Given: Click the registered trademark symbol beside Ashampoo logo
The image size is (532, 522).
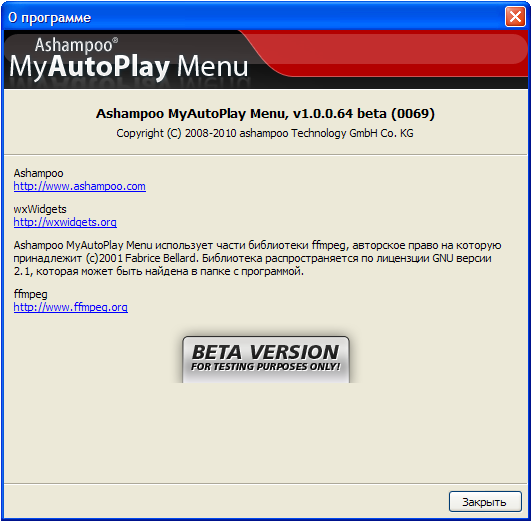Looking at the screenshot, I should tap(115, 40).
